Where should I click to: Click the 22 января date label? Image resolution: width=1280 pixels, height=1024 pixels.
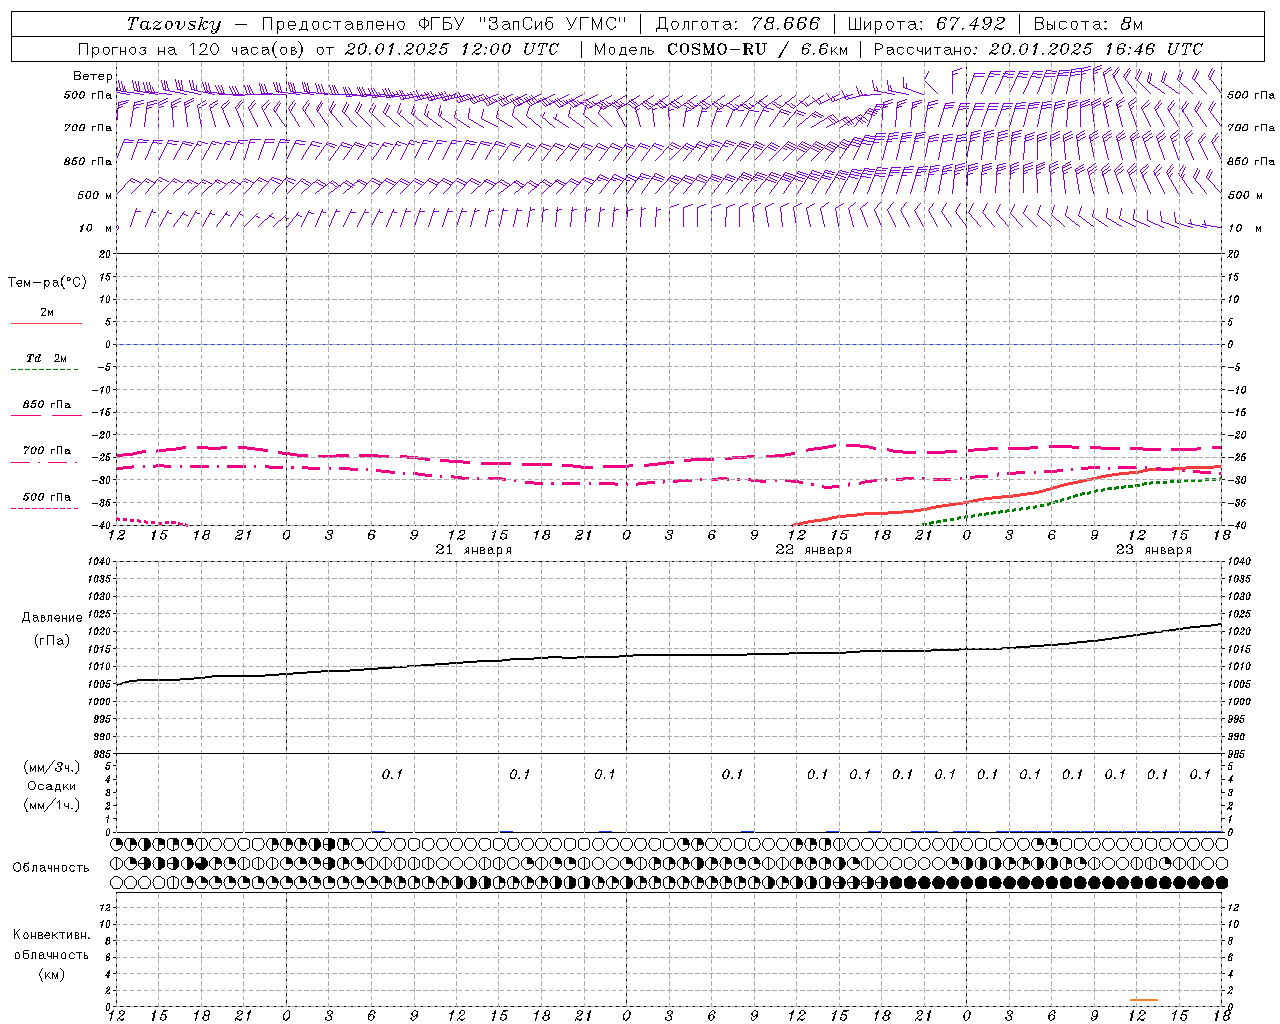point(814,550)
